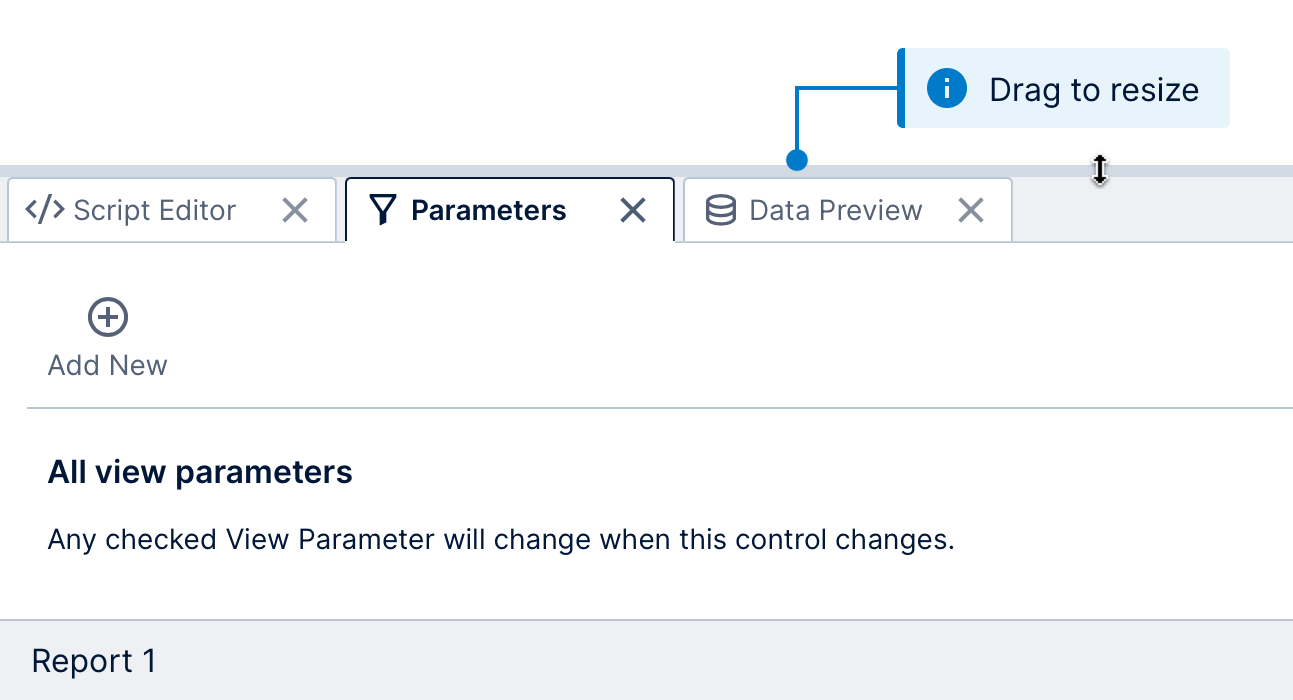1293x700 pixels.
Task: Click the database icon on Data Preview tab
Action: 720,210
